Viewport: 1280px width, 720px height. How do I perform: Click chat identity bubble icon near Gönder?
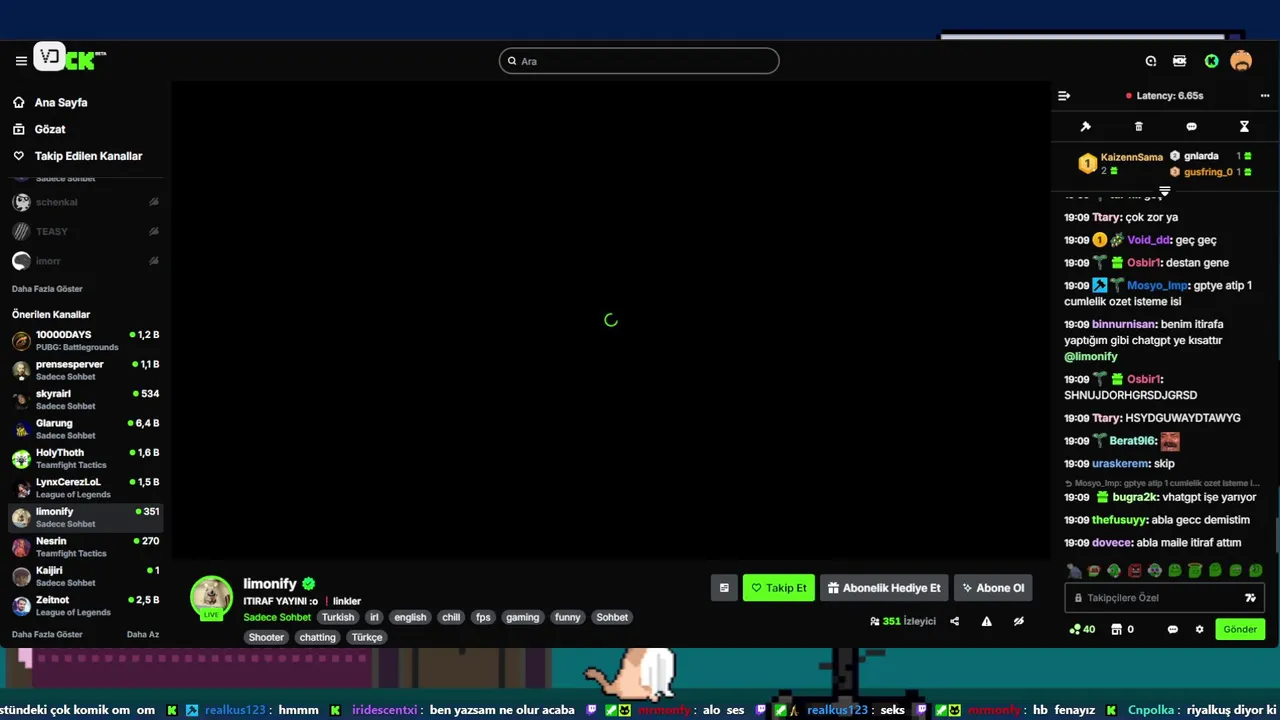click(x=1173, y=629)
